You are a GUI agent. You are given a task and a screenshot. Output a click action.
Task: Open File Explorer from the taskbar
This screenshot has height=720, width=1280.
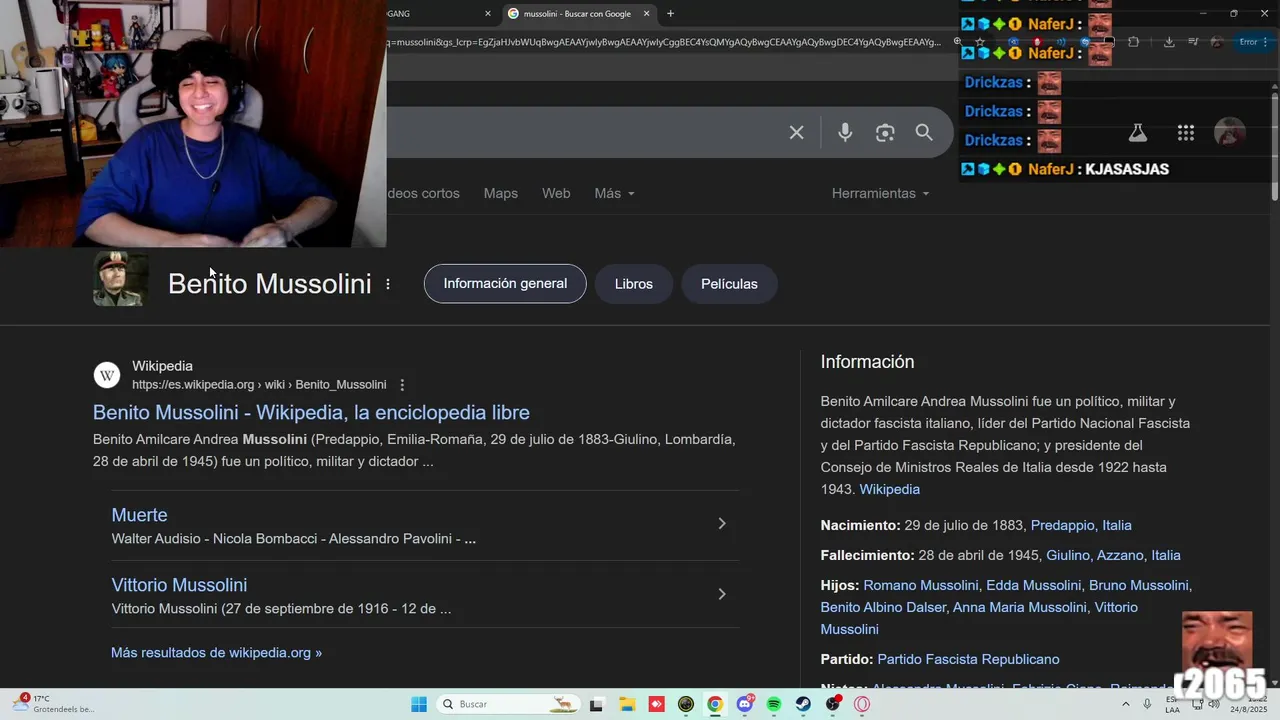tap(626, 704)
